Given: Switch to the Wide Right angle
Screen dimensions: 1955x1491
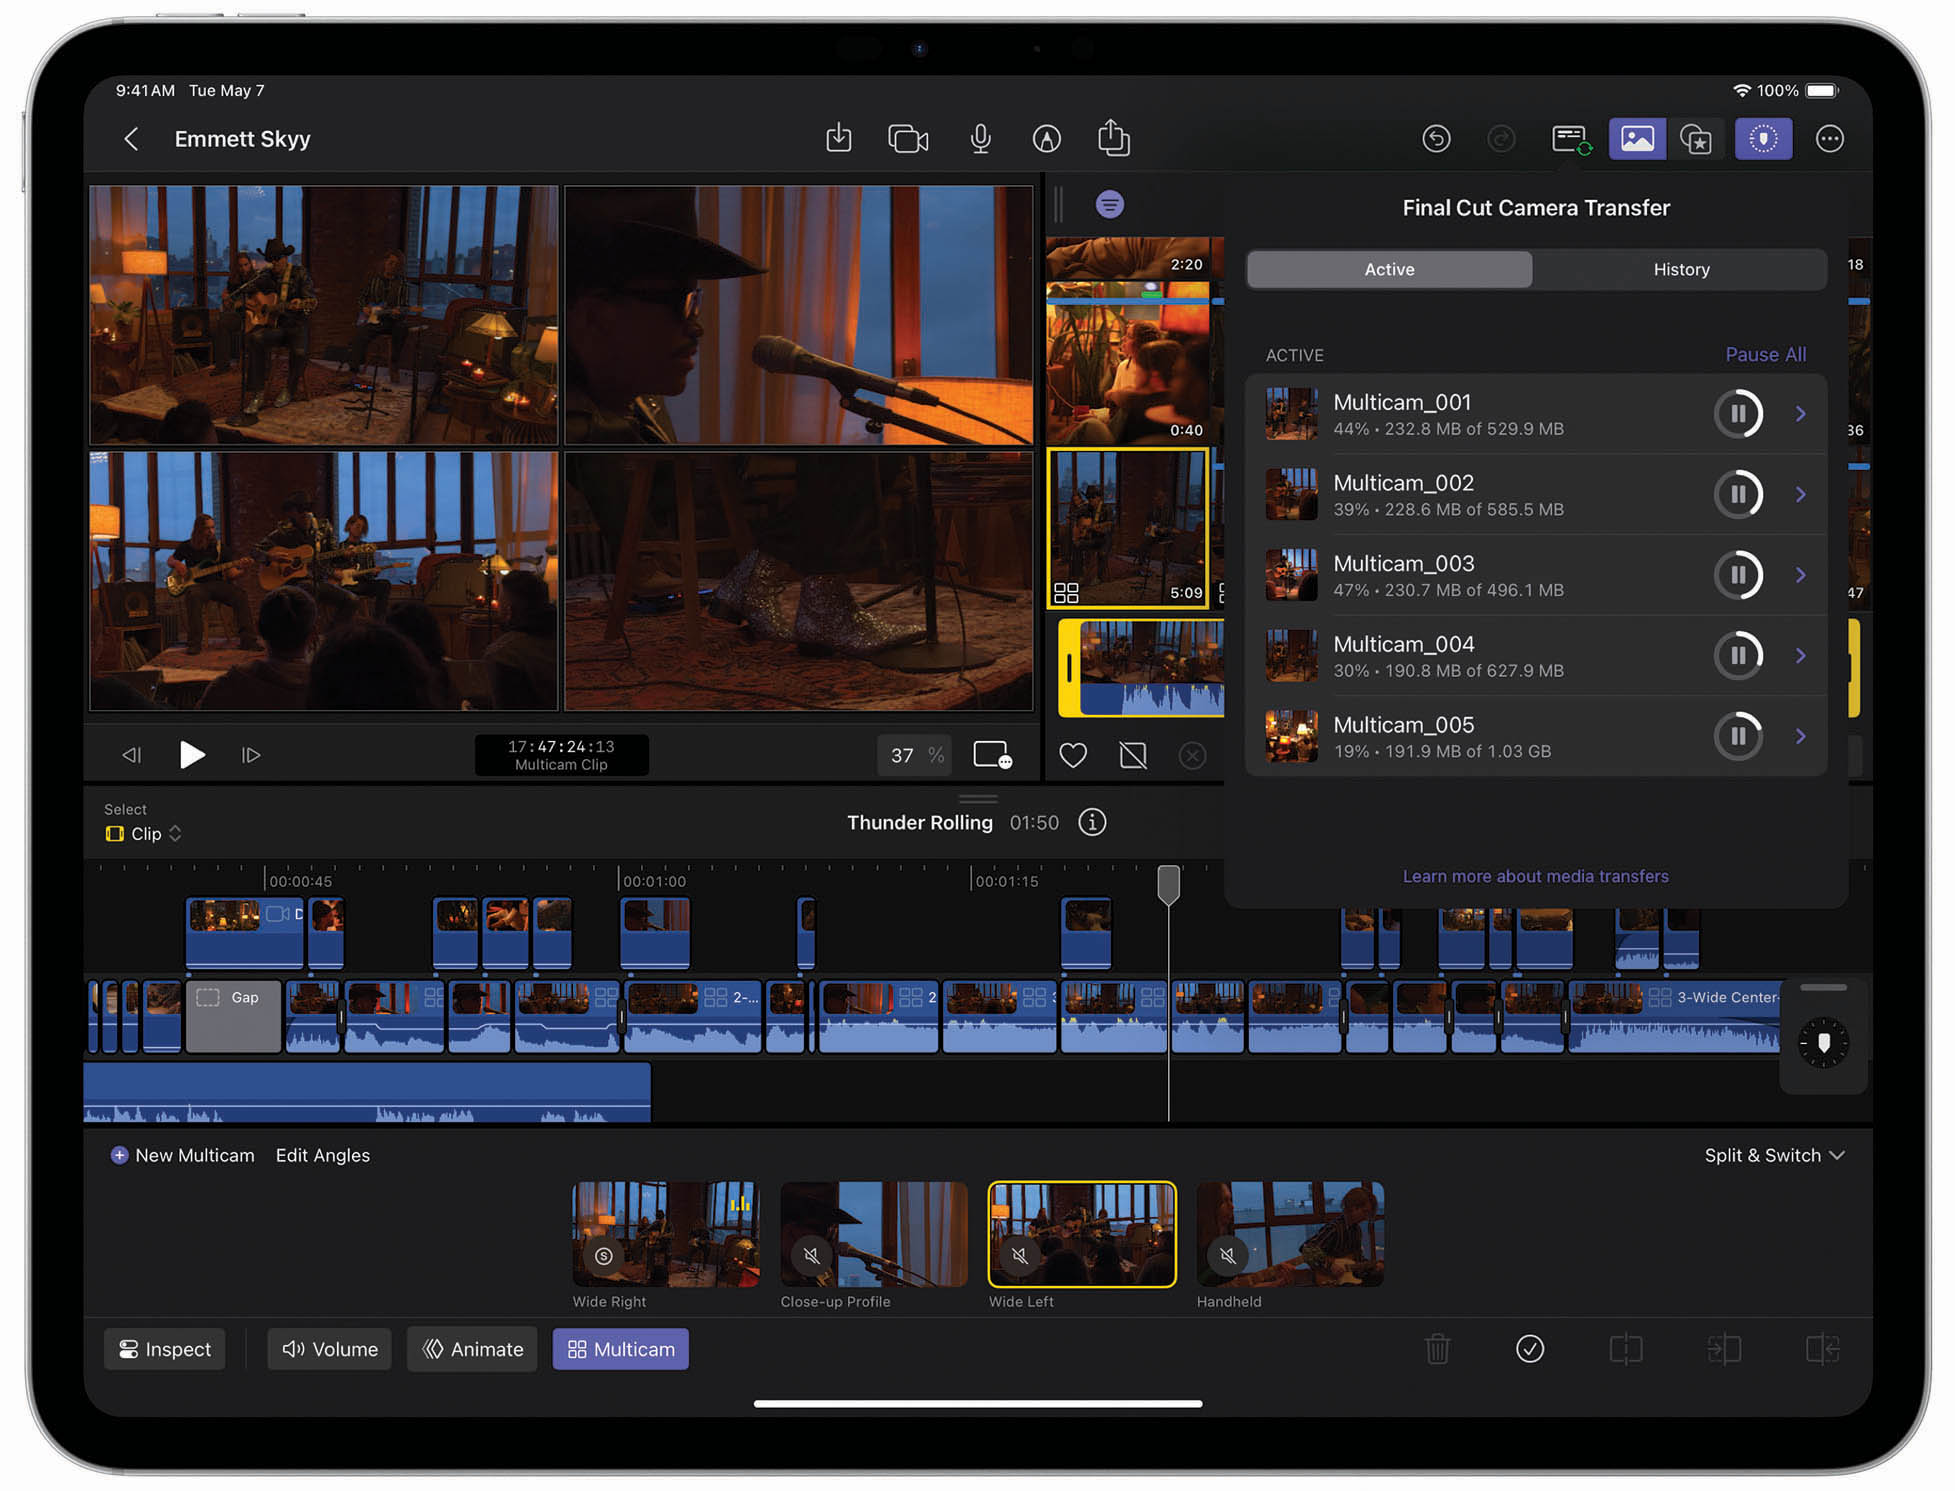Looking at the screenshot, I should point(665,1234).
